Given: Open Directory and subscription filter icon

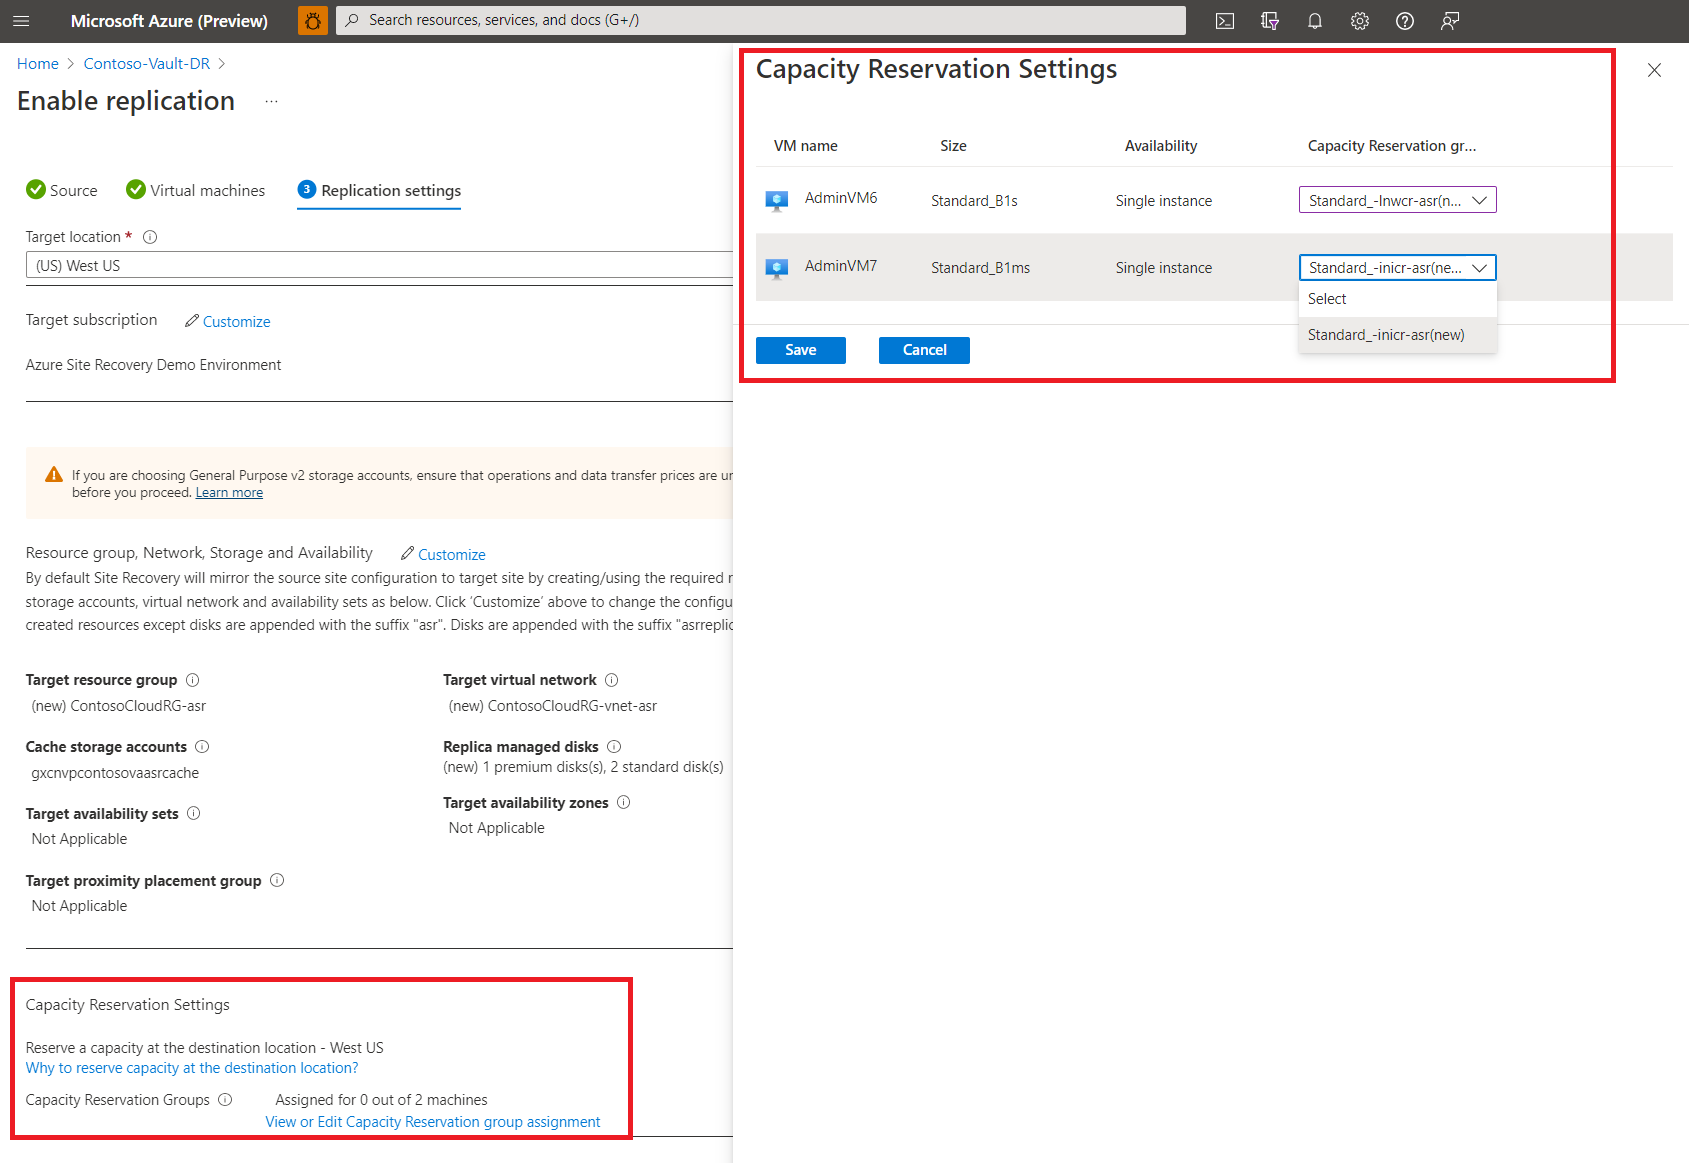Looking at the screenshot, I should [1270, 21].
